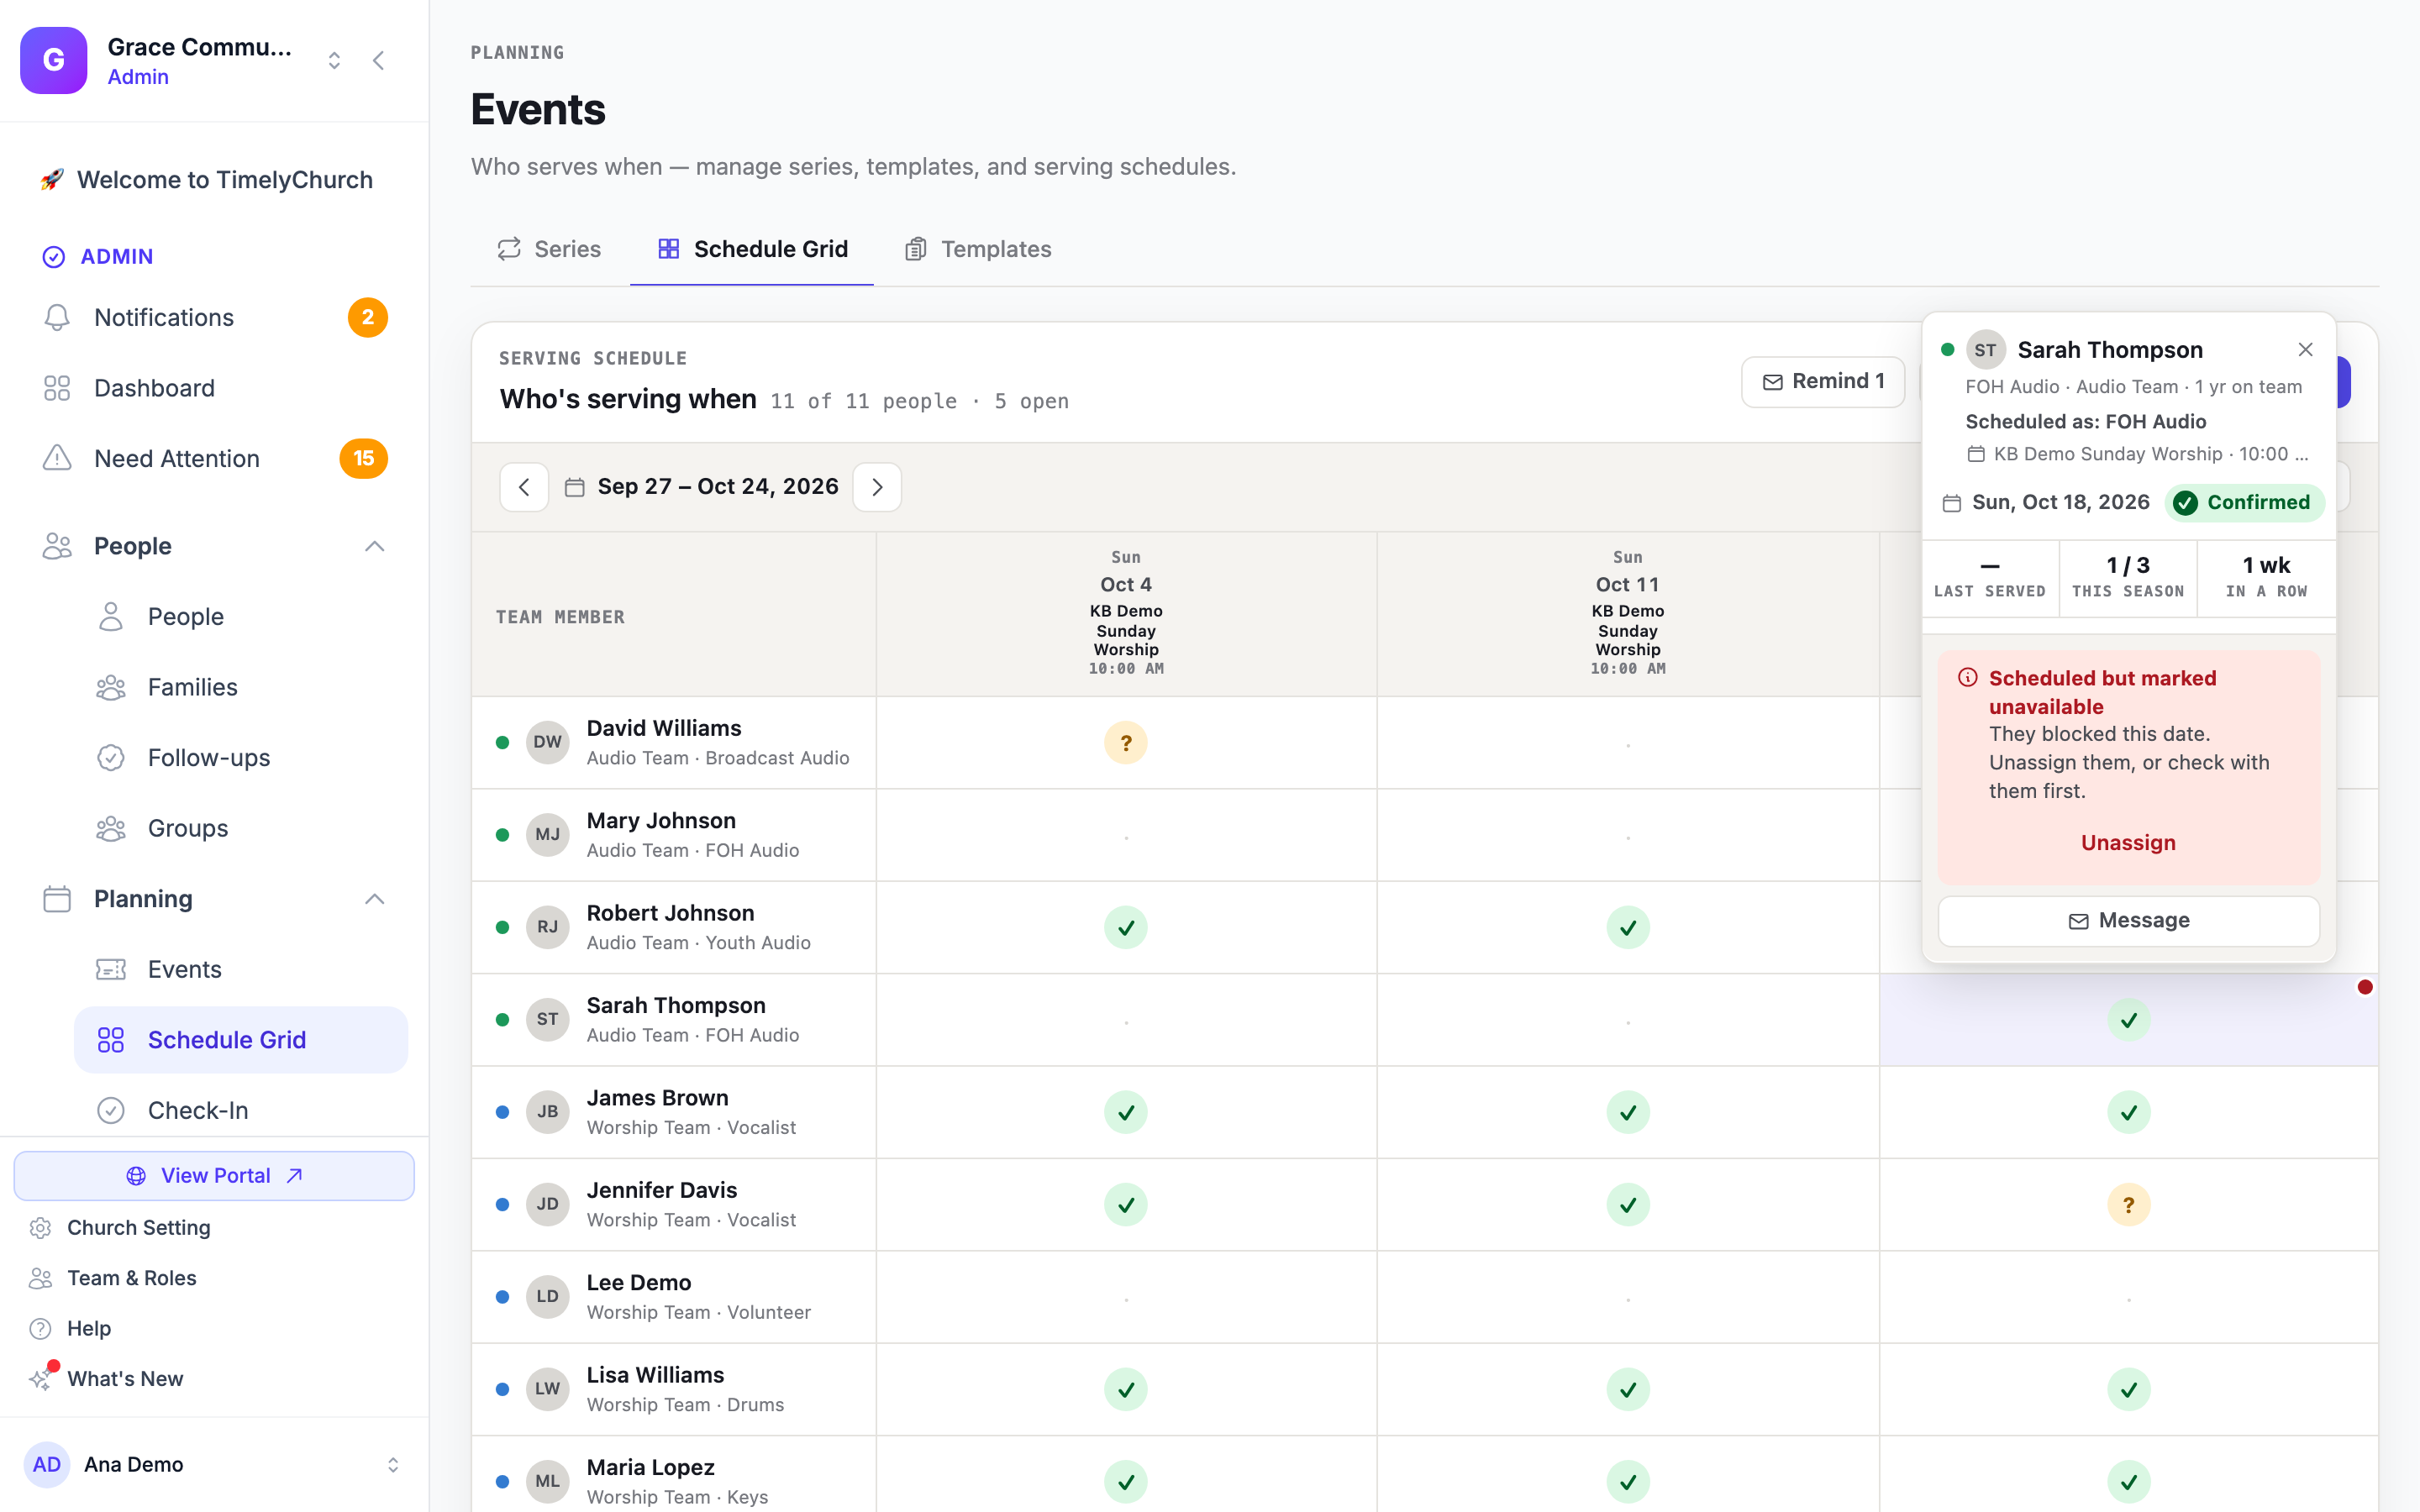Image resolution: width=2420 pixels, height=1512 pixels.
Task: Open Mary Johnson's team member row
Action: pyautogui.click(x=674, y=835)
